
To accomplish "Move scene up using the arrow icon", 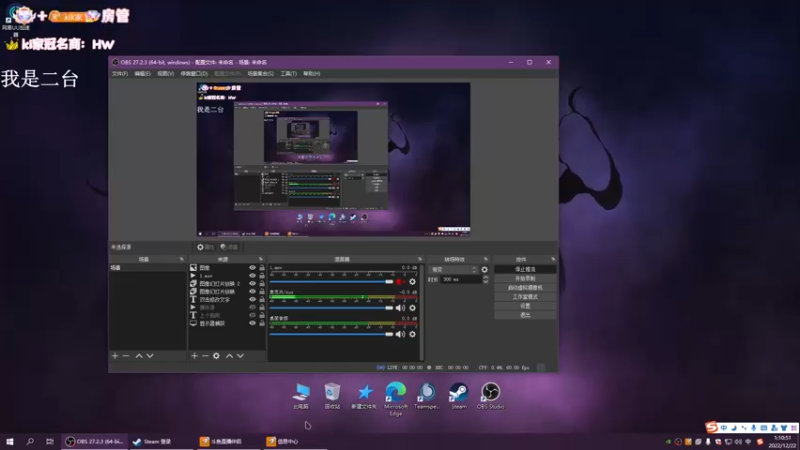I will coord(139,356).
